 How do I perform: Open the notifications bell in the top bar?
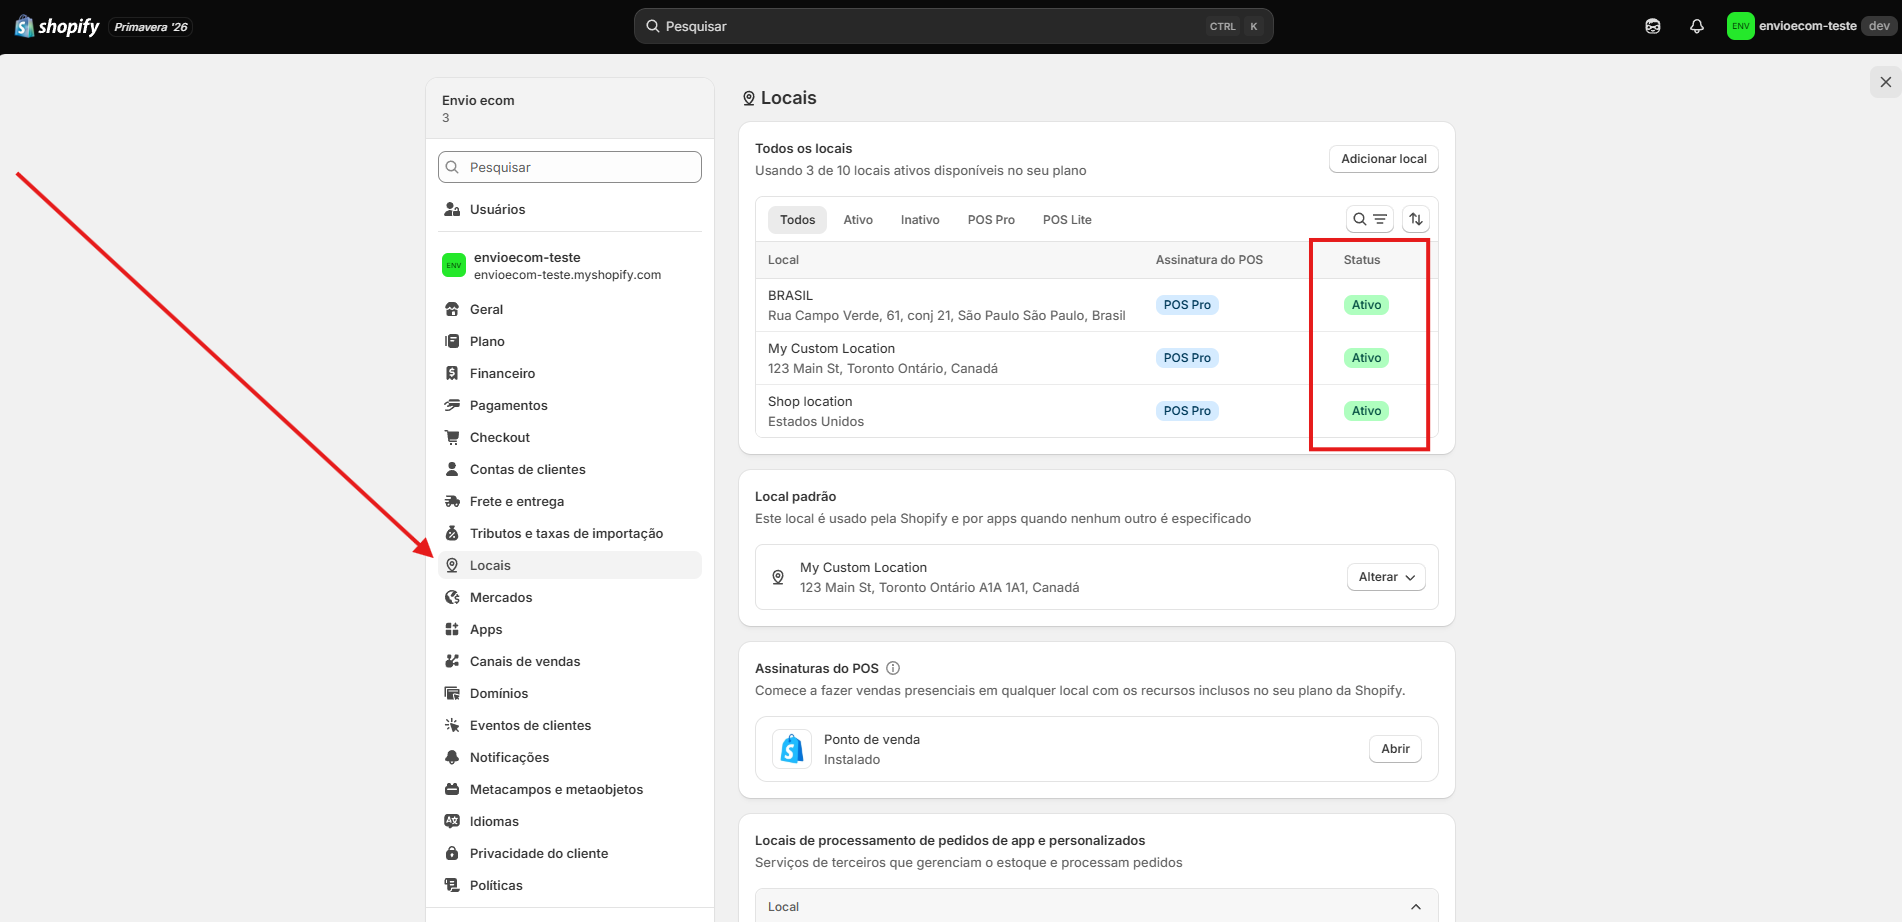tap(1697, 26)
